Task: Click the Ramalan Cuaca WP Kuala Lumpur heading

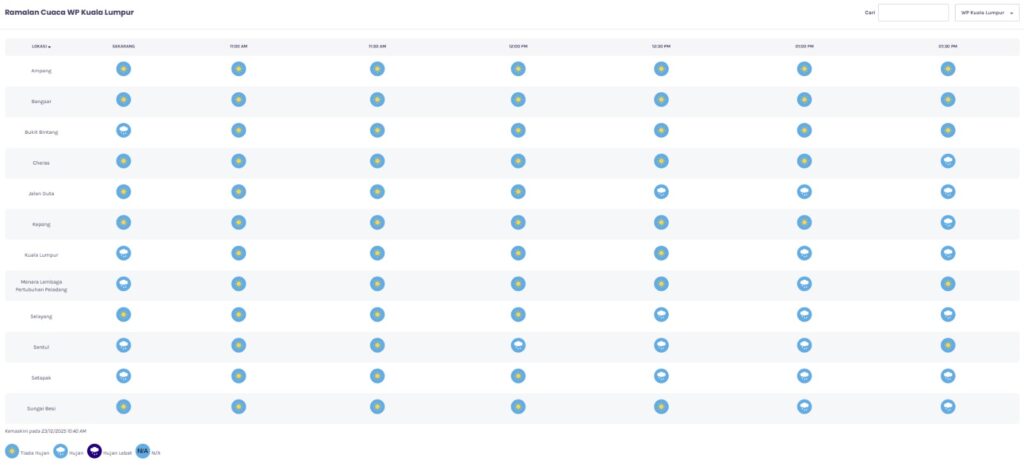Action: [x=69, y=12]
